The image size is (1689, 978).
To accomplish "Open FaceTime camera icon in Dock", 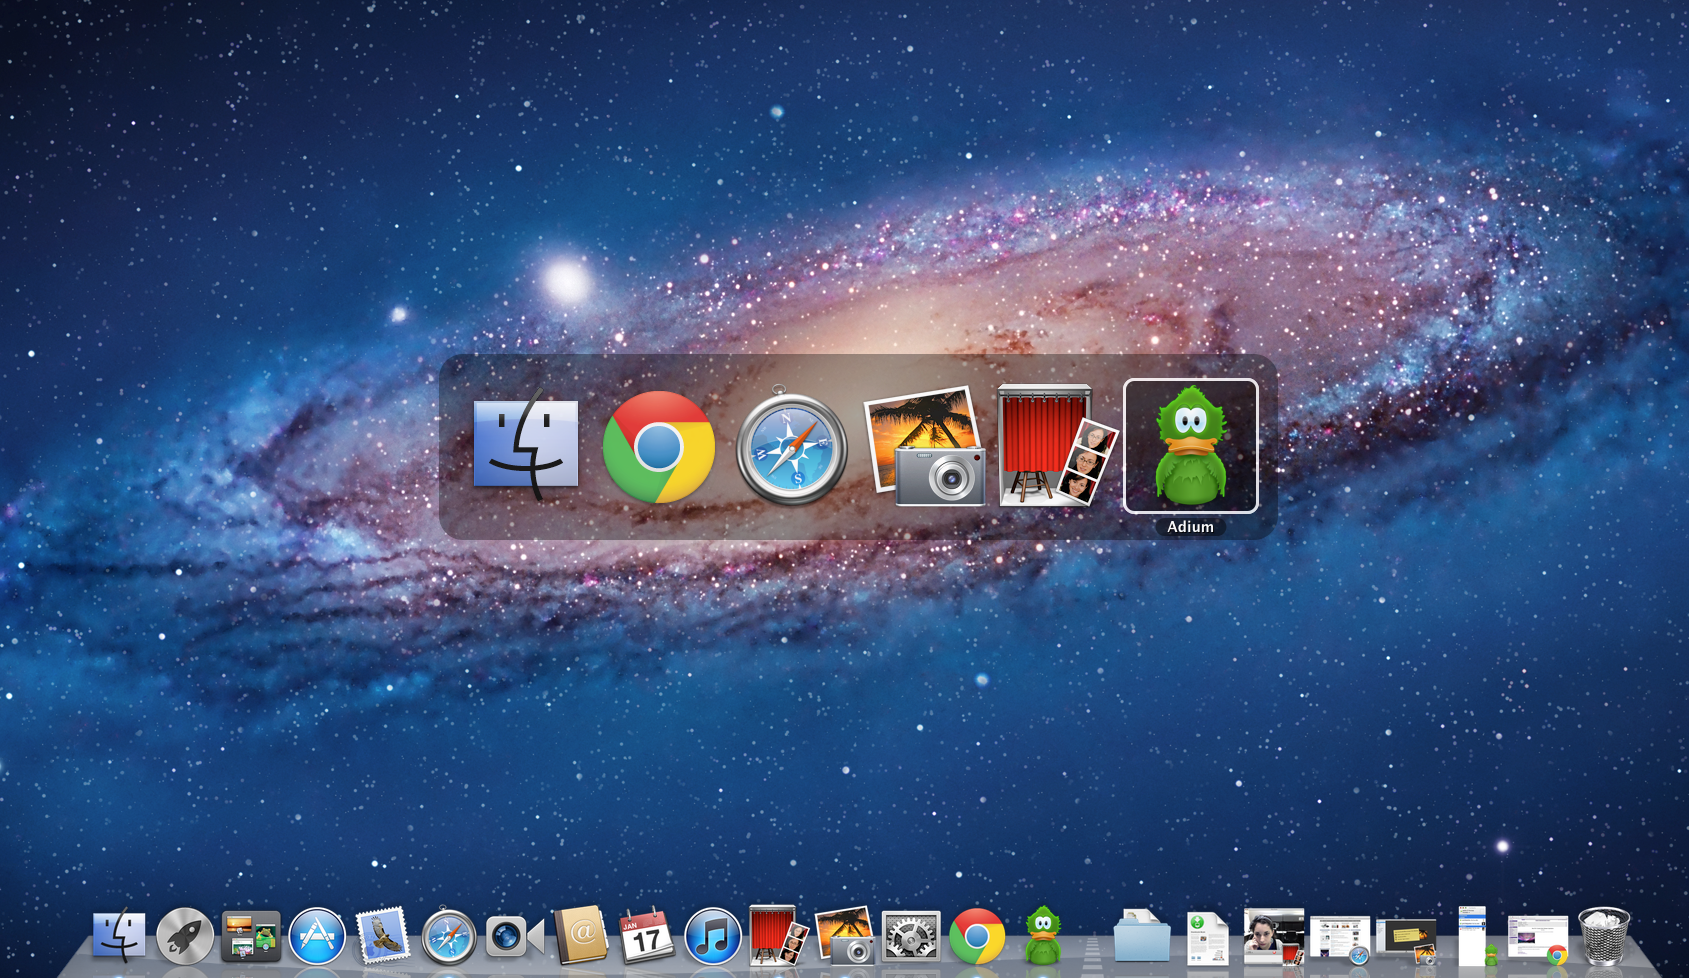I will [514, 937].
